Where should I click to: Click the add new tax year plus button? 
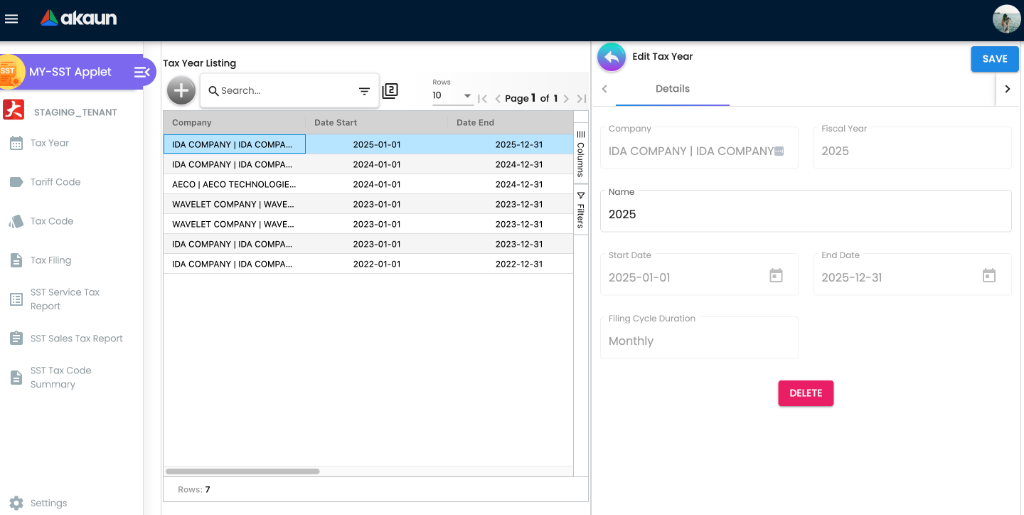(x=181, y=90)
